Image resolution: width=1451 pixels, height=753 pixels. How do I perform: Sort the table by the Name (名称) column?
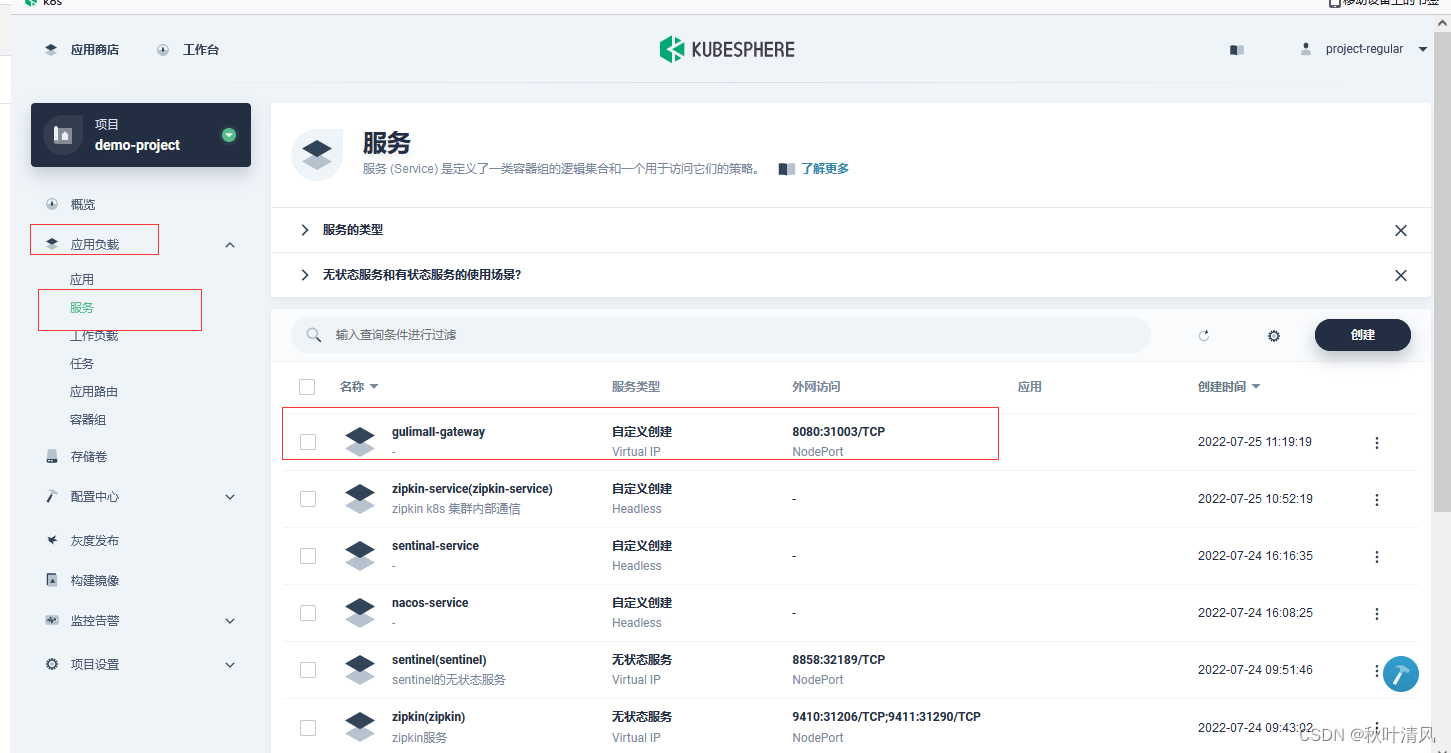tap(359, 387)
